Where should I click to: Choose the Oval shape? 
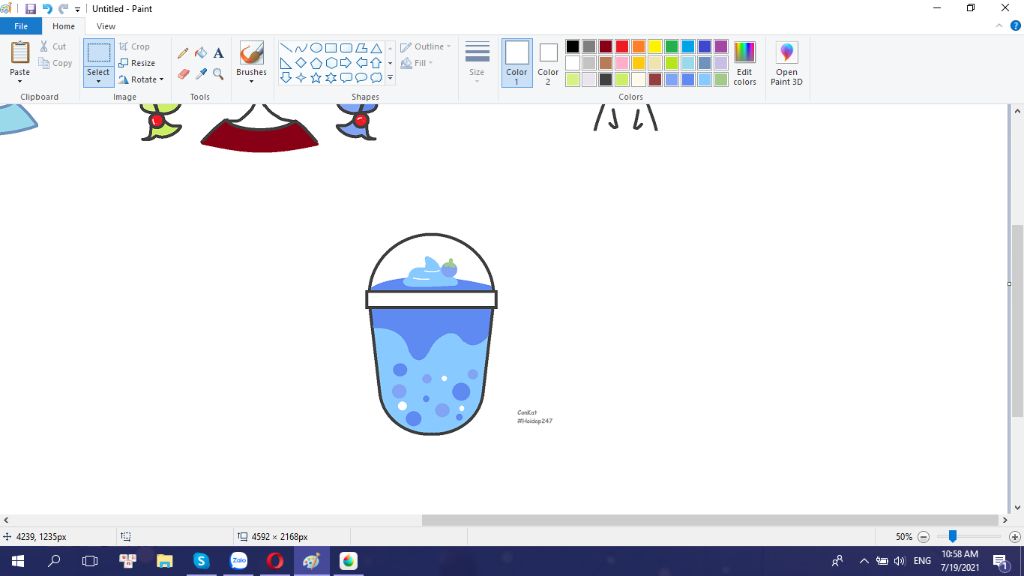pyautogui.click(x=315, y=48)
